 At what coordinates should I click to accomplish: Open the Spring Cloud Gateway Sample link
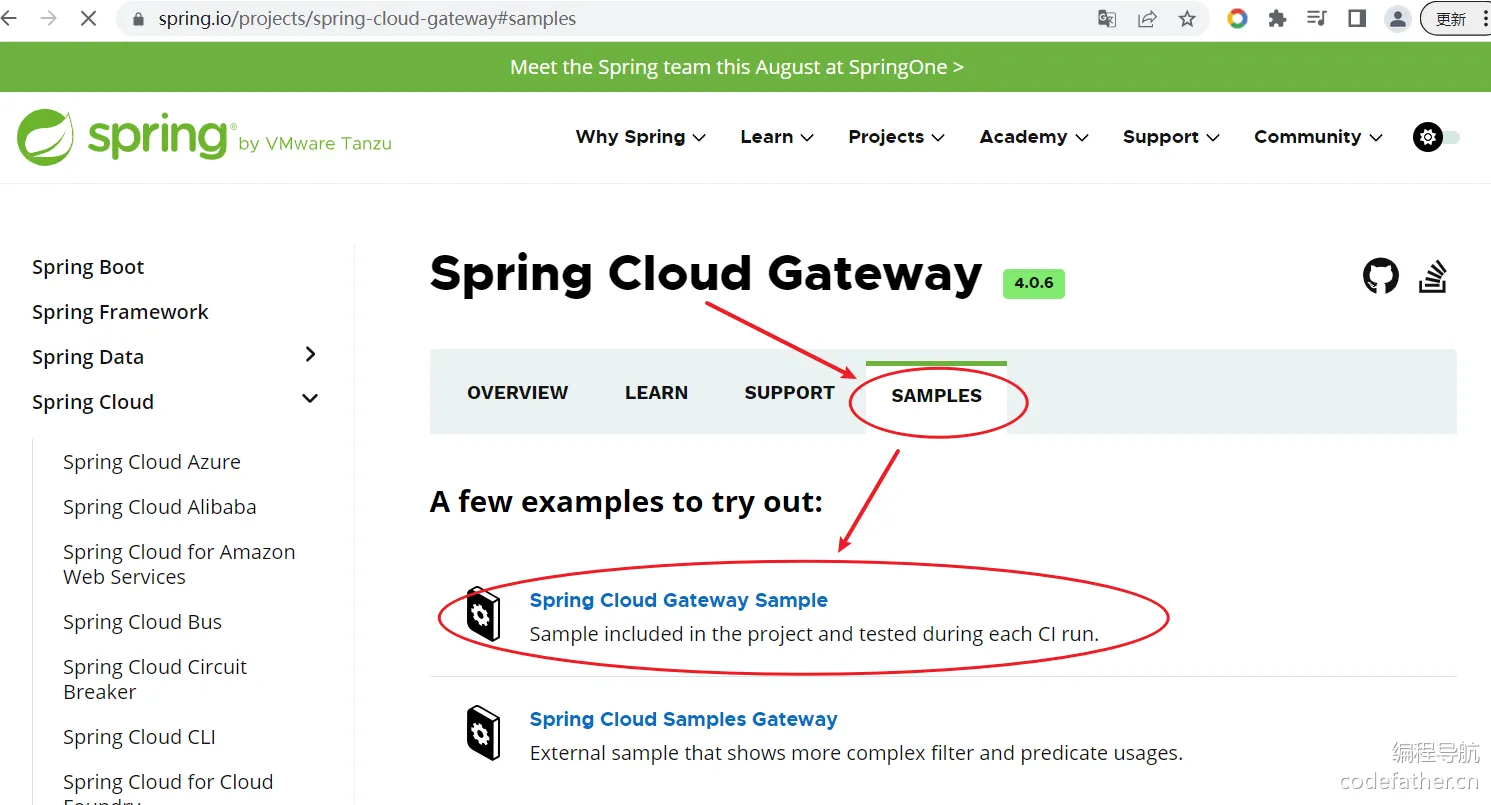coord(678,600)
